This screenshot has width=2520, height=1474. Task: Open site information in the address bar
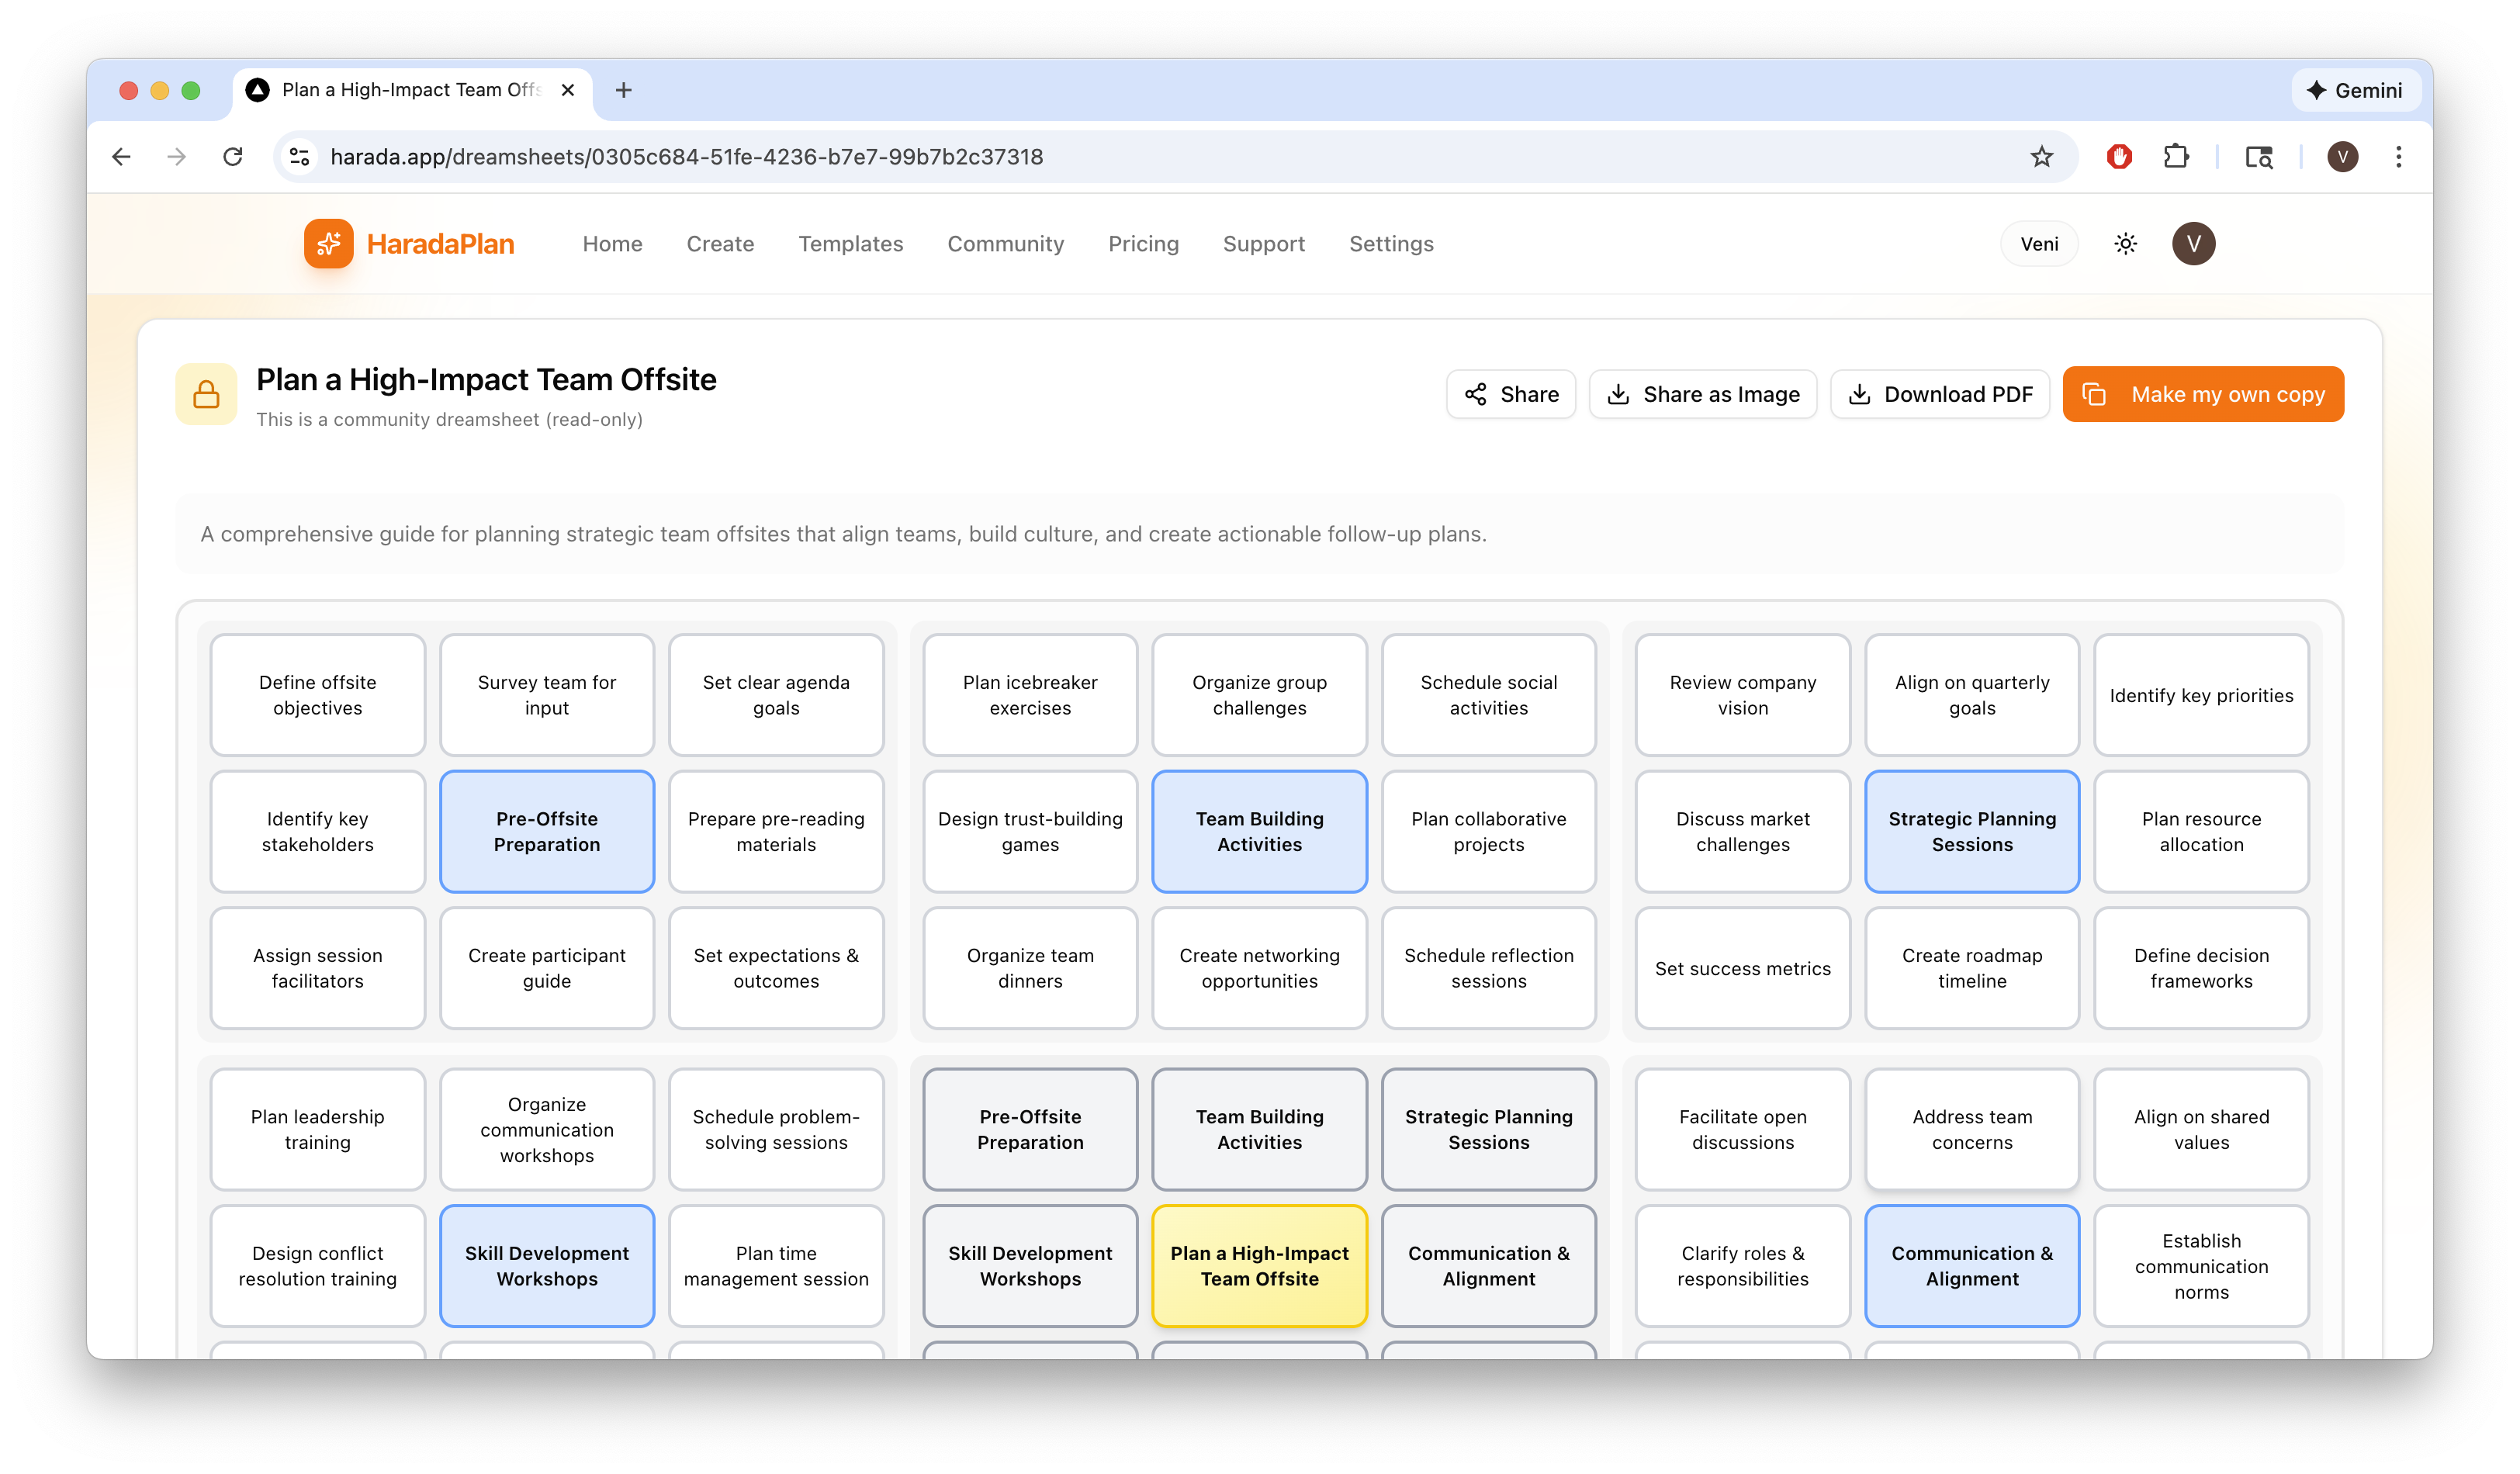tap(297, 156)
